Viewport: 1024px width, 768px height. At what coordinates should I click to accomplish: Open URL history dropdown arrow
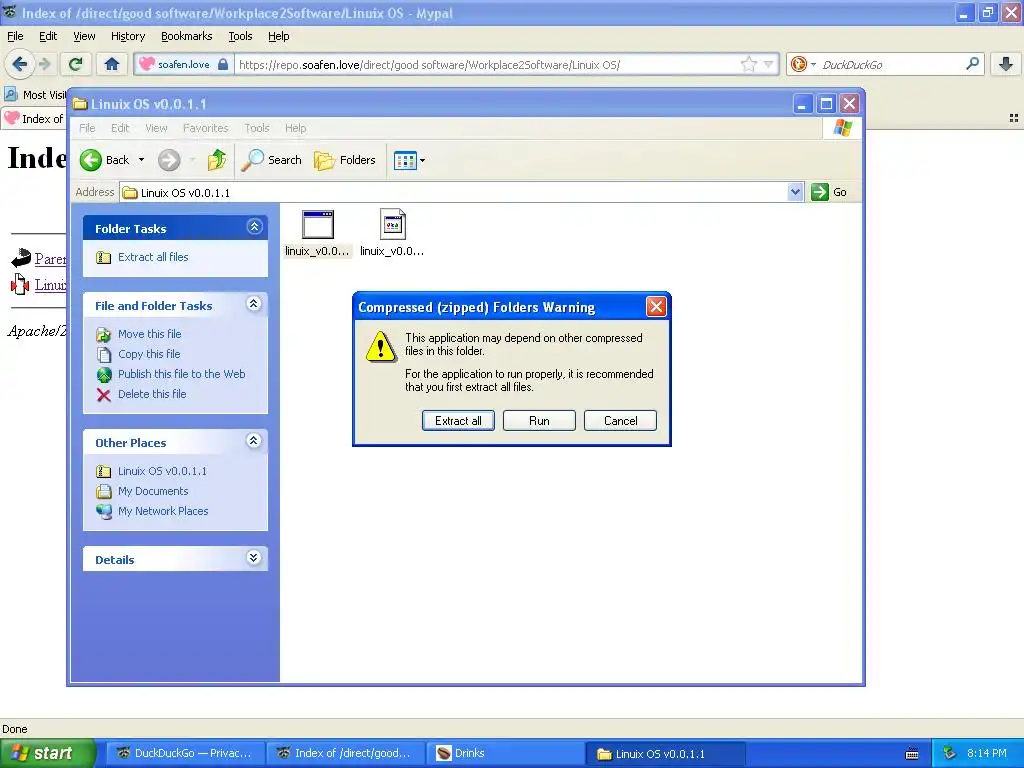pos(769,64)
